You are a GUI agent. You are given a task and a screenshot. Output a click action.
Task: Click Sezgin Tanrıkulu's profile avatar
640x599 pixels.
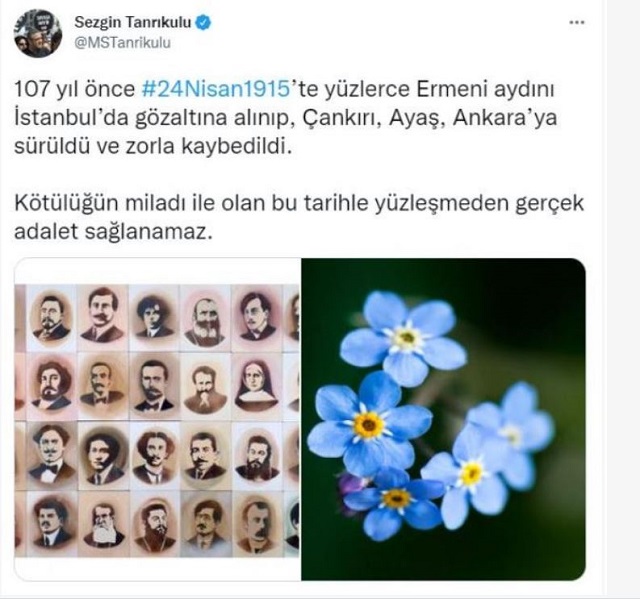[38, 33]
